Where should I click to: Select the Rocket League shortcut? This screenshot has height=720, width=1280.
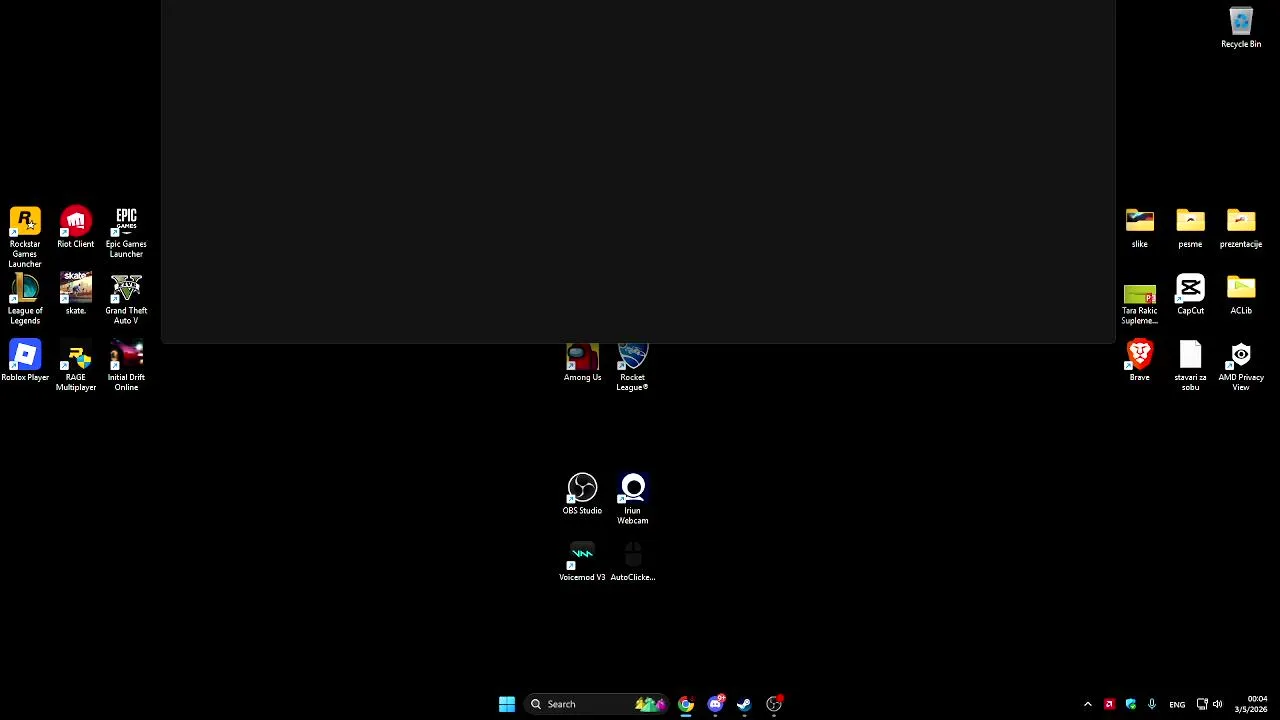point(632,367)
